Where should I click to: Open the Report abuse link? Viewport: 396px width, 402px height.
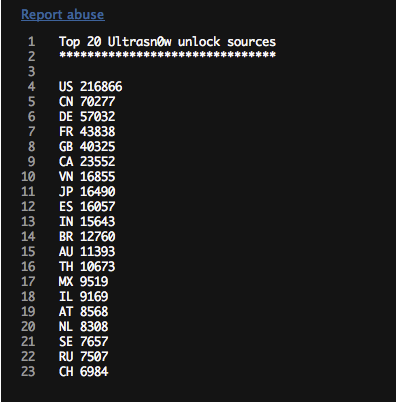tap(63, 15)
